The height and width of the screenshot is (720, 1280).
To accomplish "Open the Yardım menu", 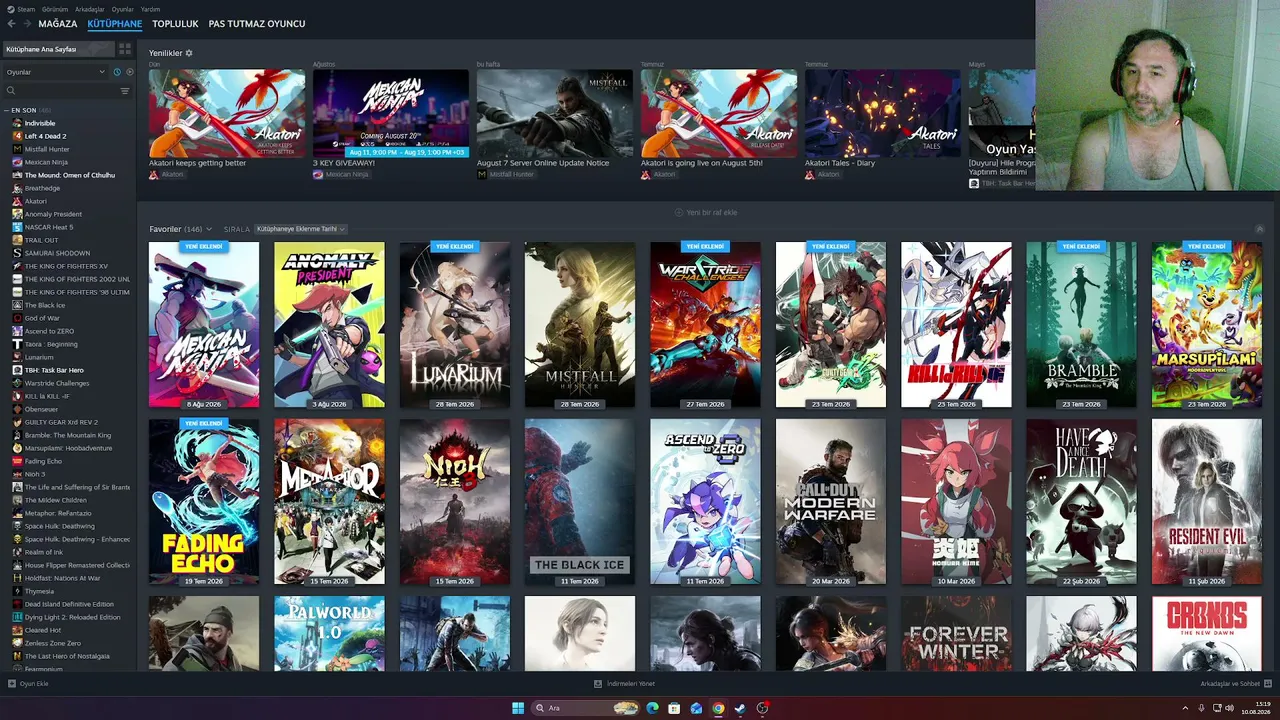I will pyautogui.click(x=150, y=9).
